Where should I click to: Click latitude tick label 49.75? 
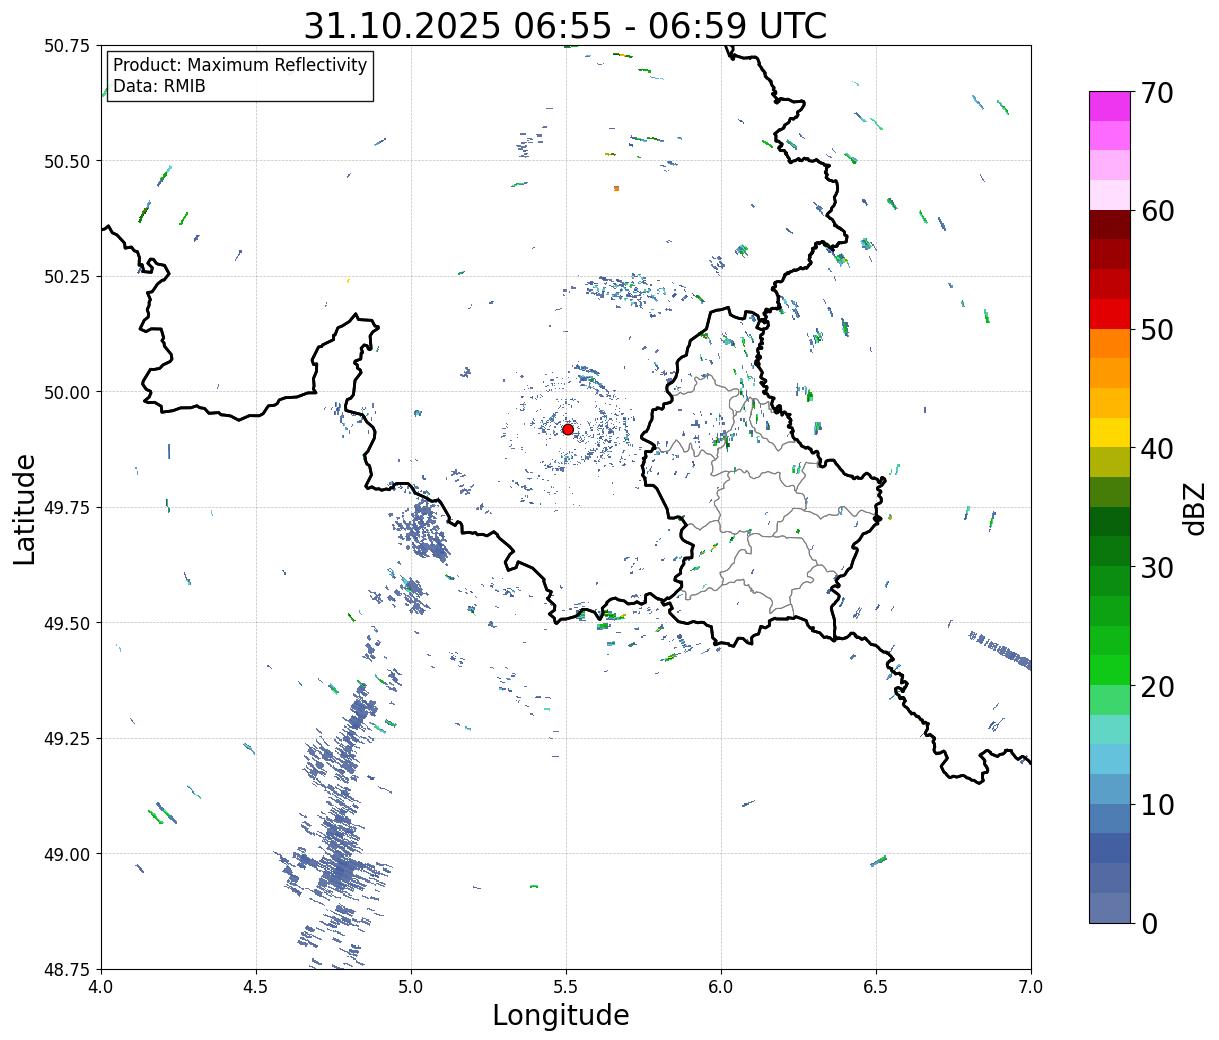pyautogui.click(x=67, y=508)
